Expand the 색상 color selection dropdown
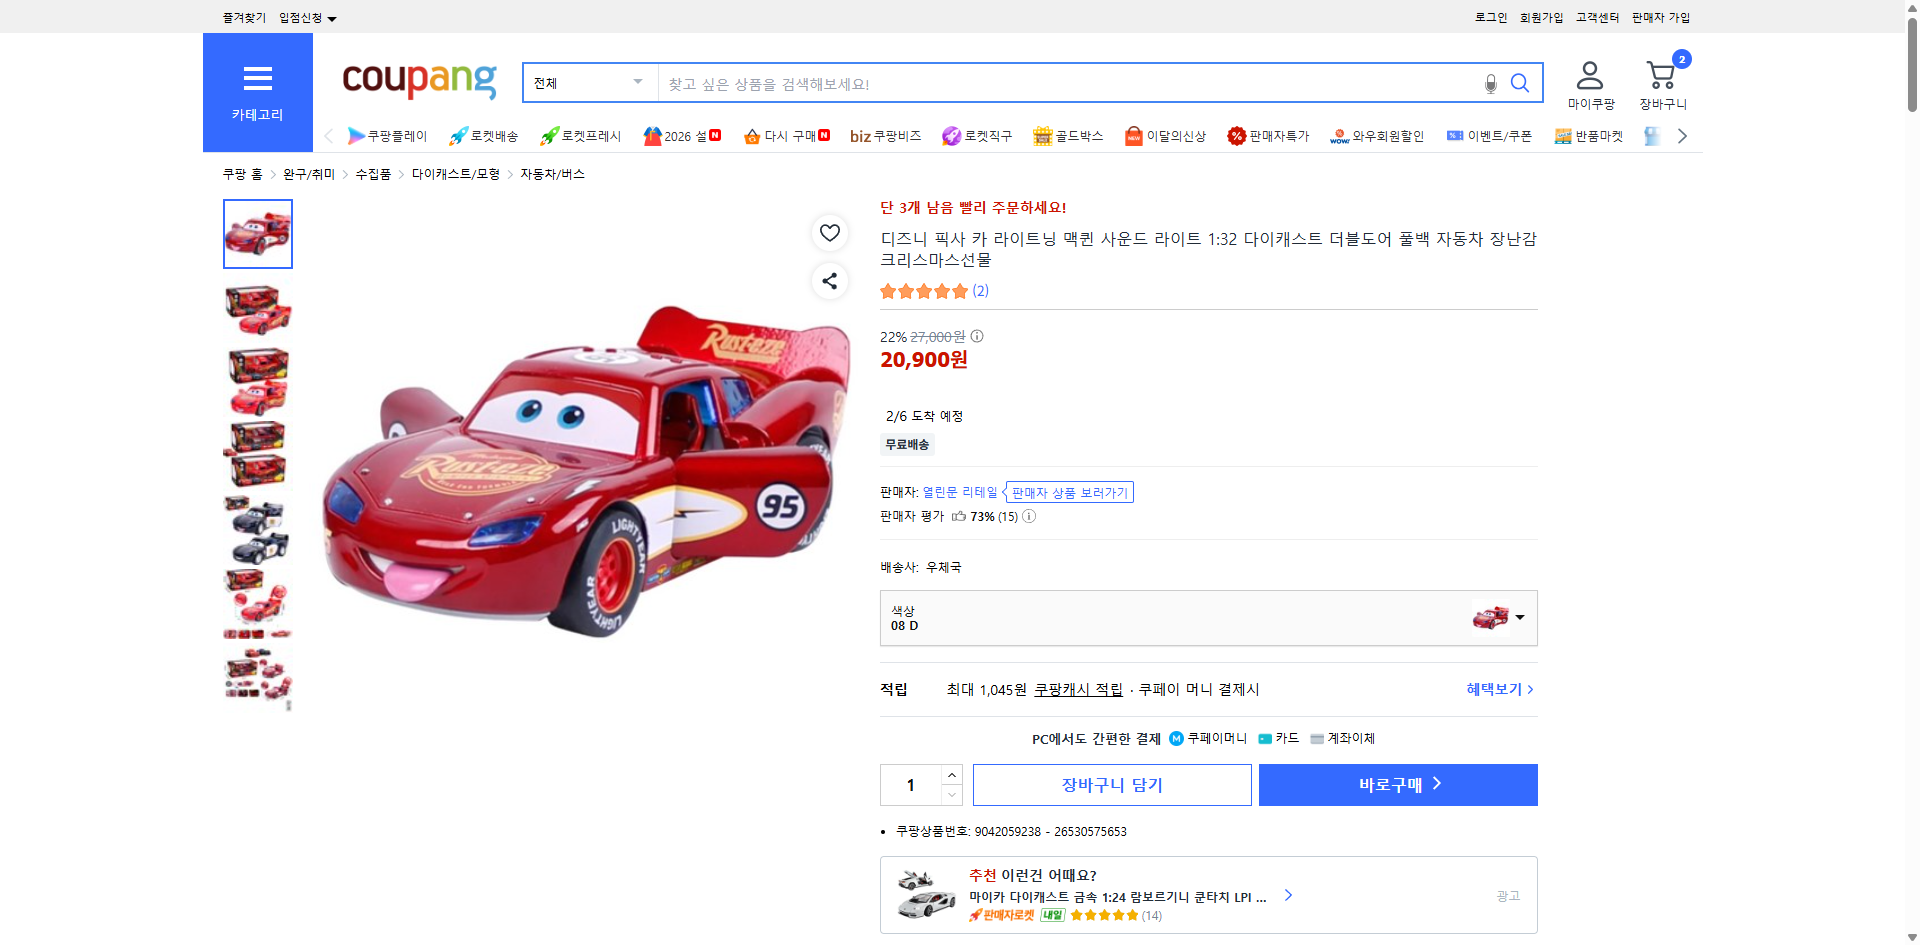The image size is (1920, 945). (x=1518, y=617)
